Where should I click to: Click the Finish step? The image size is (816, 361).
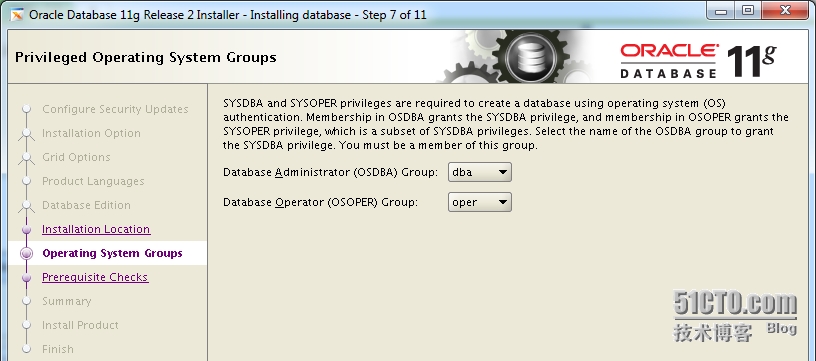[x=57, y=349]
